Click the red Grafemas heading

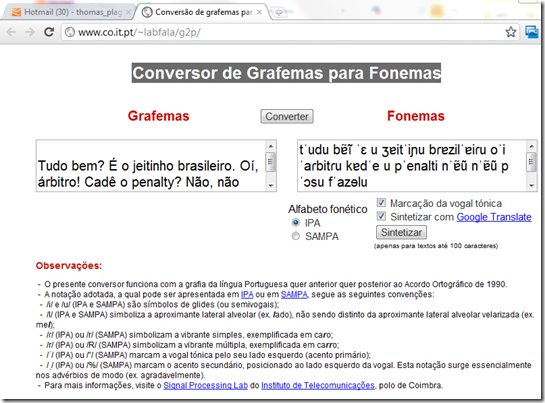tap(158, 116)
